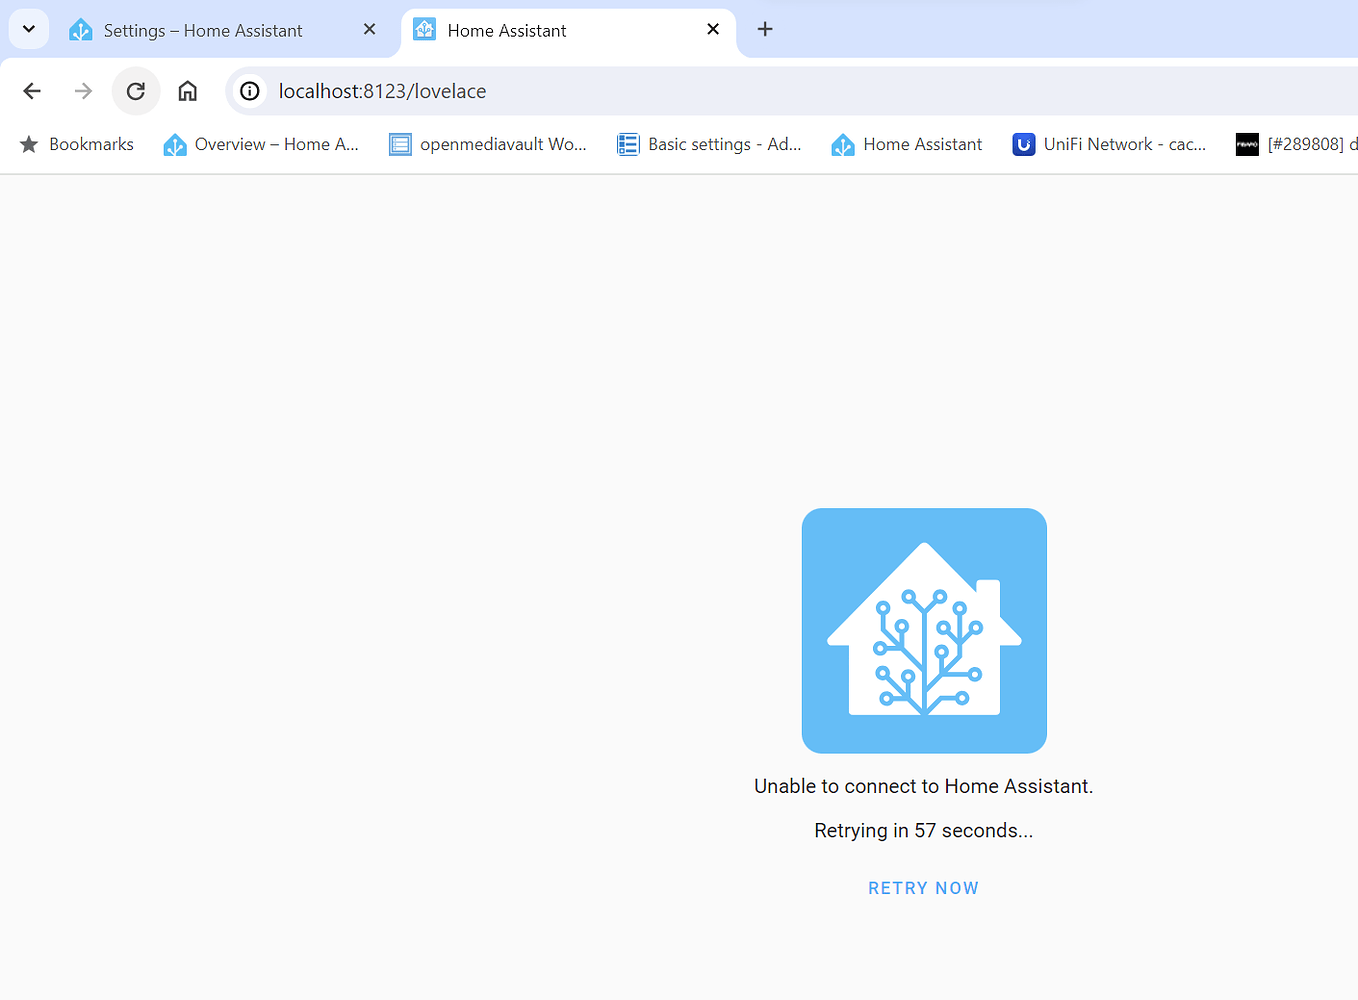Click the Home Assistant logo graphic
1358x1000 pixels.
[x=923, y=630]
